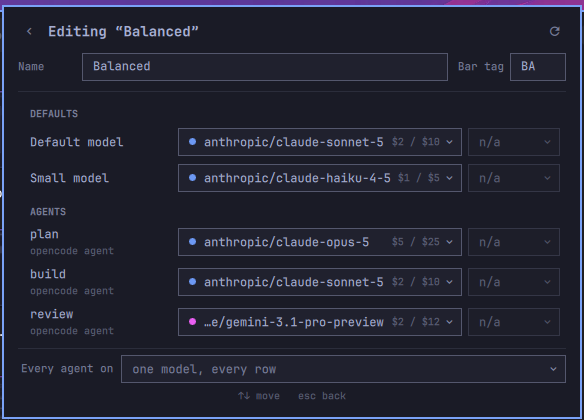Screen dimensions: 584x420
Task: Click the refresh/reset icon in header
Action: [555, 31]
